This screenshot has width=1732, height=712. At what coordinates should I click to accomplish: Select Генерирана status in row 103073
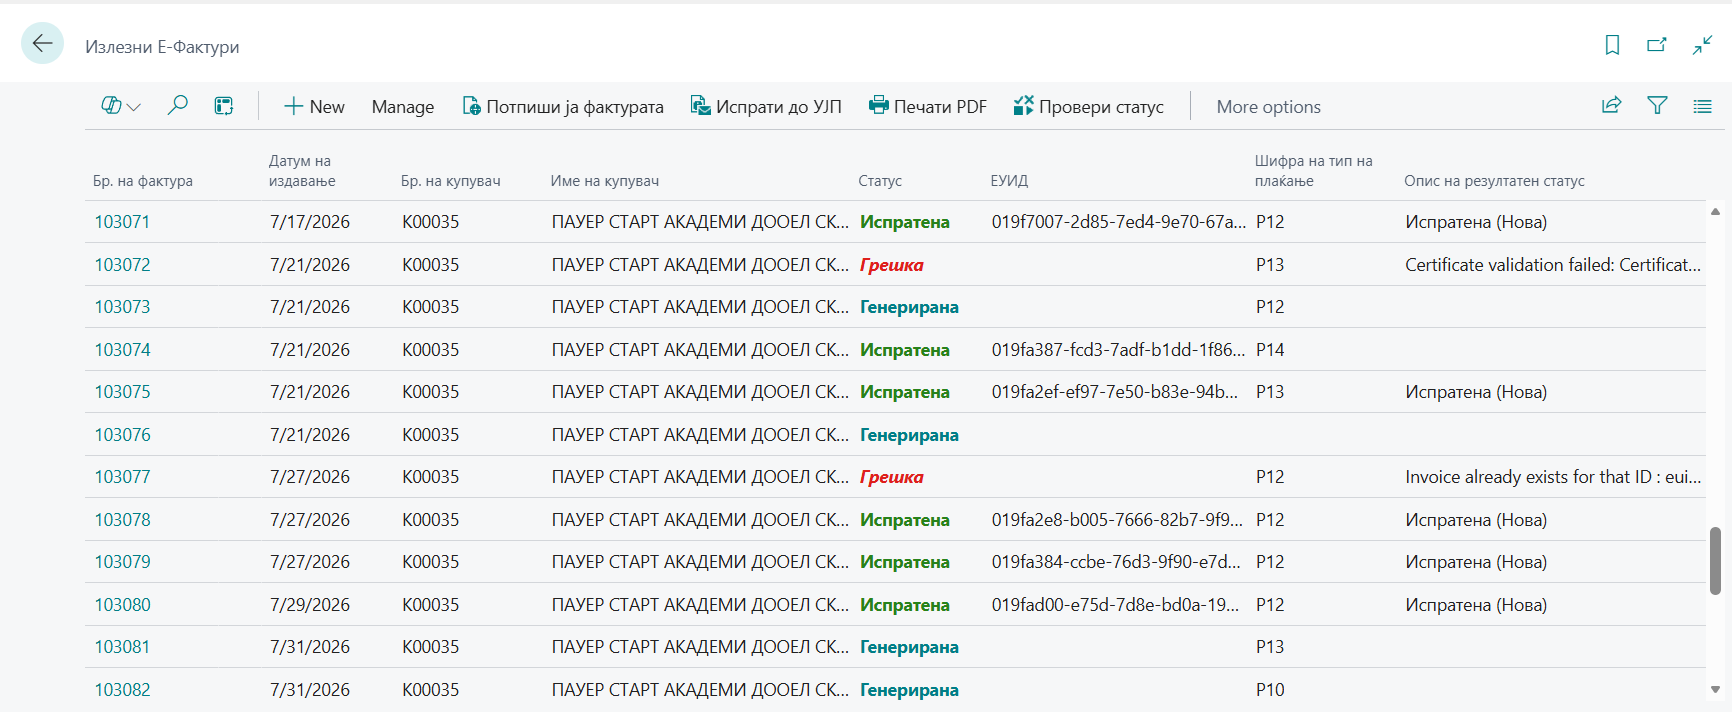point(909,307)
